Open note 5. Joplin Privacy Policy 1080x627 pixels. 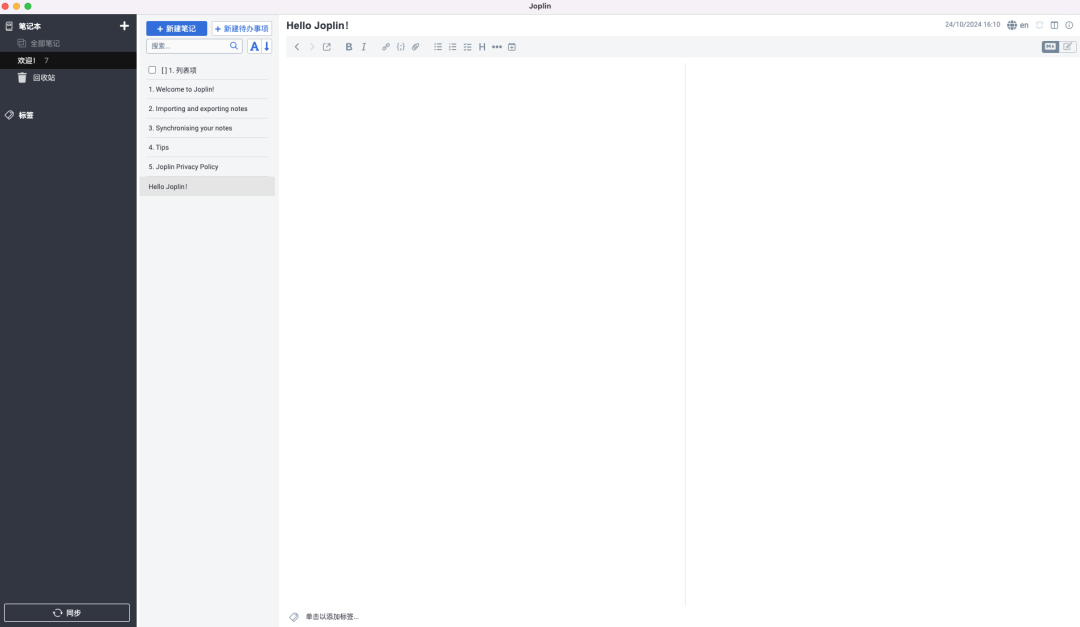207,167
